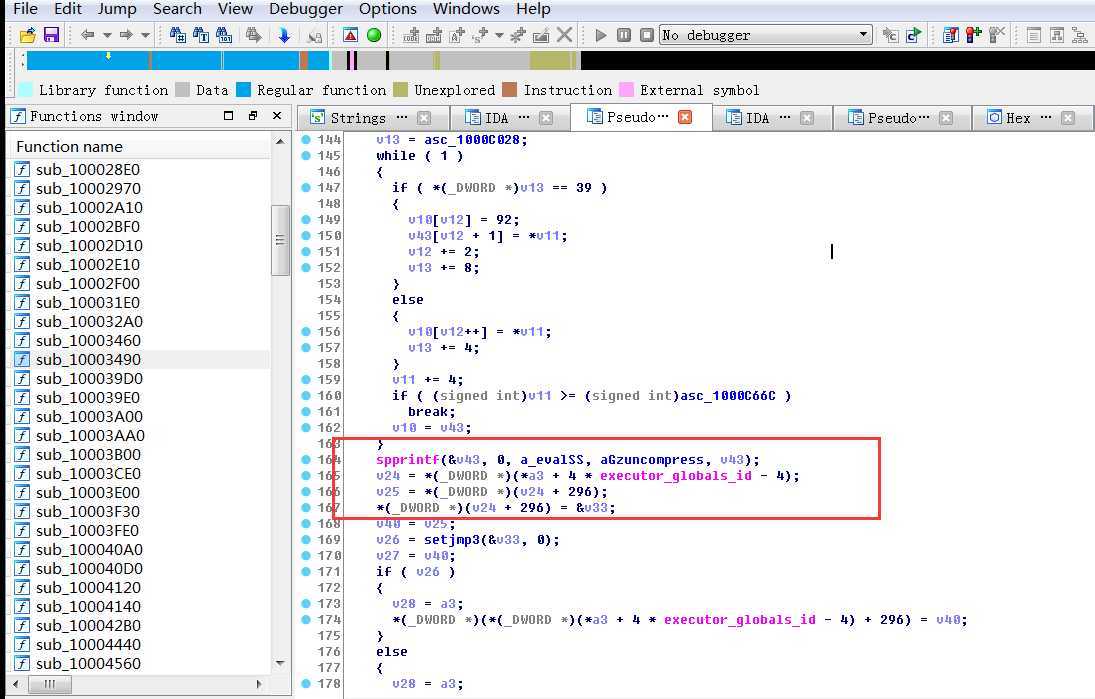Save the database with the floppy icon
The height and width of the screenshot is (699, 1095).
click(51, 35)
